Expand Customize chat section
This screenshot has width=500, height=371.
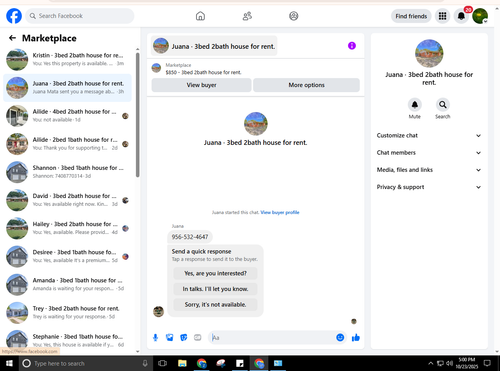[429, 135]
